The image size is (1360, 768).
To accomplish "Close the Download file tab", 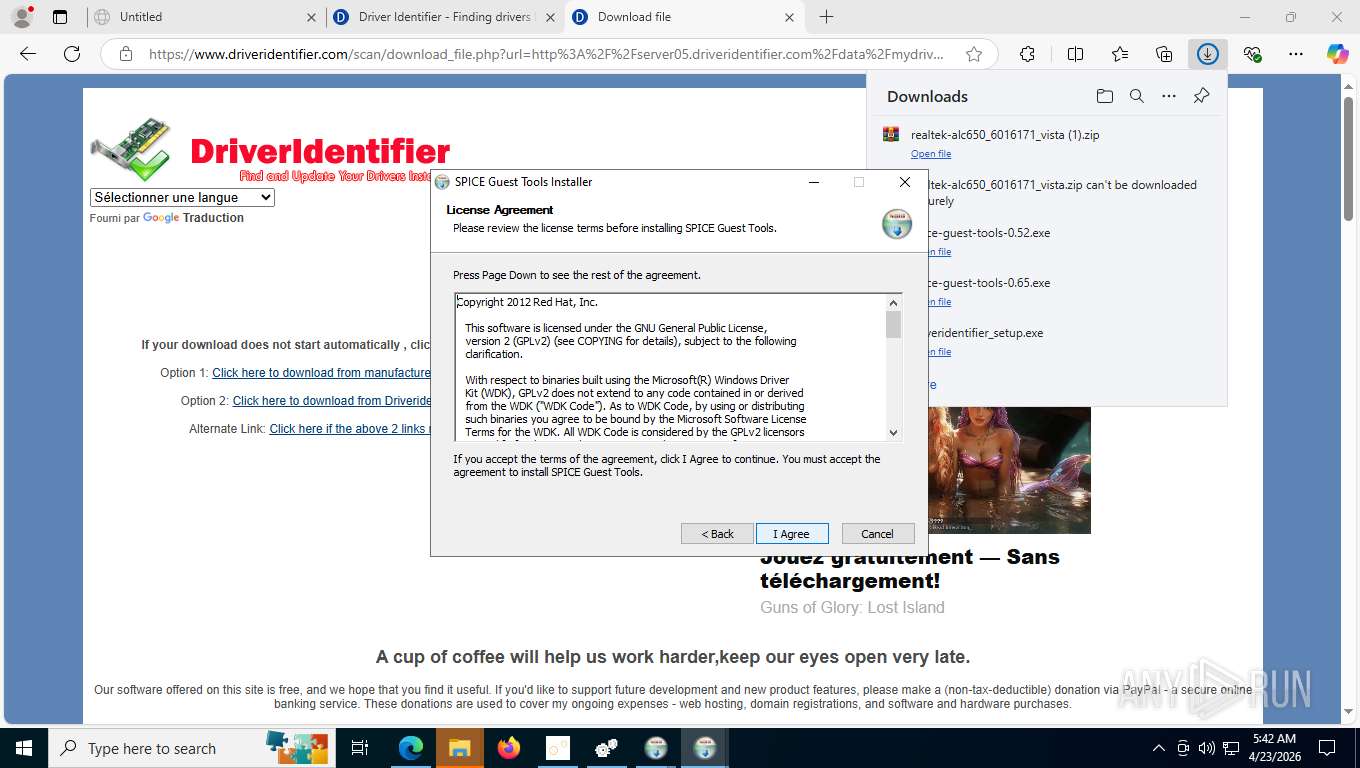I will click(x=790, y=17).
